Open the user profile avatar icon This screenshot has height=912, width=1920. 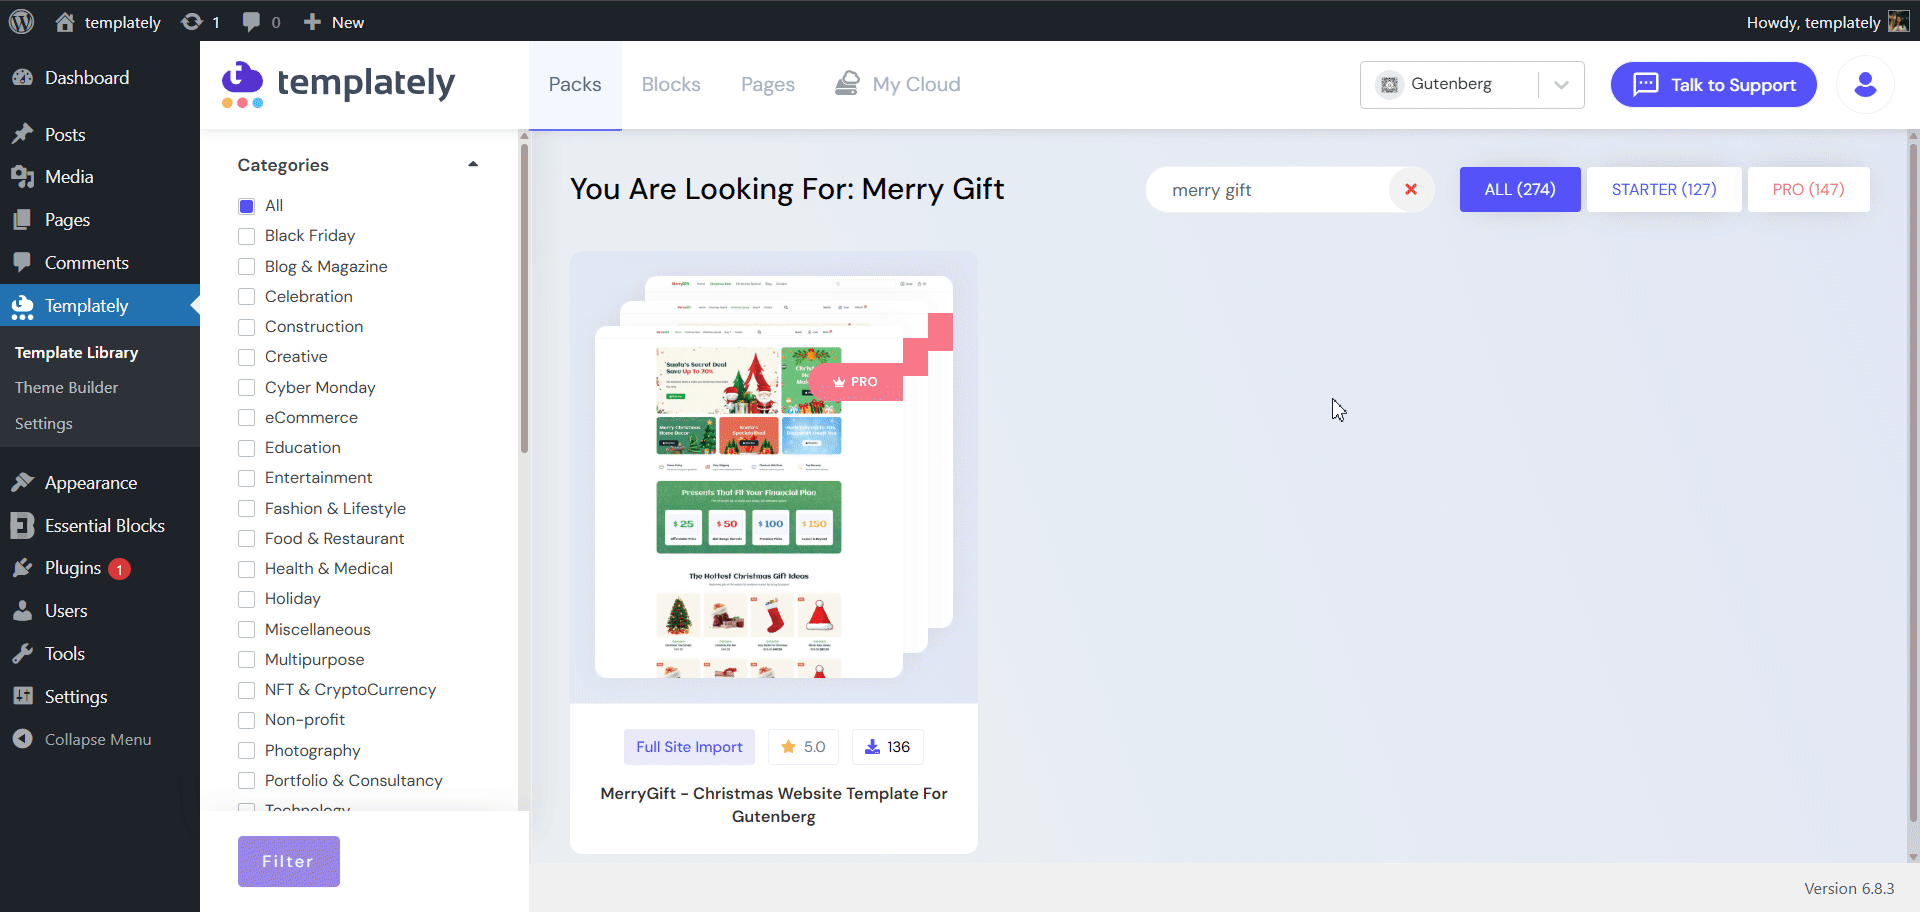(1865, 84)
